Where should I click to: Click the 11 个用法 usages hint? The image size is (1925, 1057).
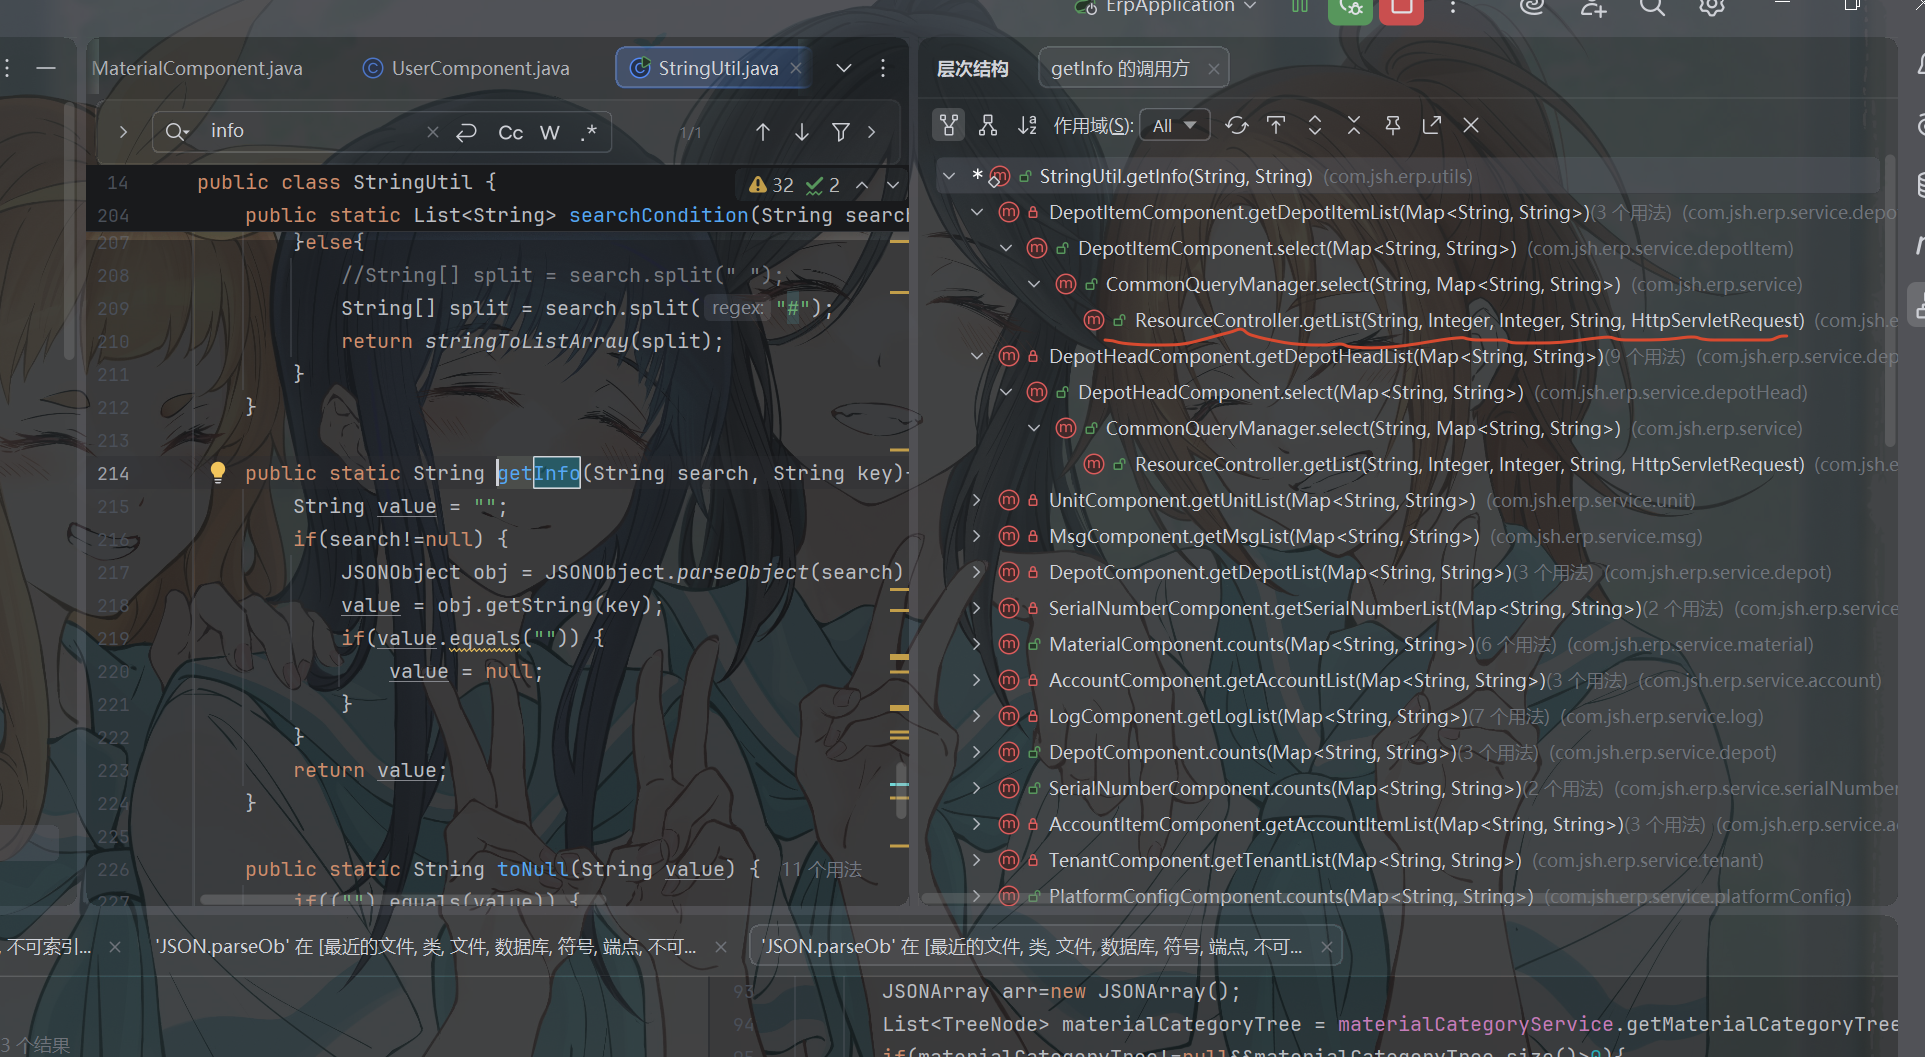pyautogui.click(x=821, y=869)
